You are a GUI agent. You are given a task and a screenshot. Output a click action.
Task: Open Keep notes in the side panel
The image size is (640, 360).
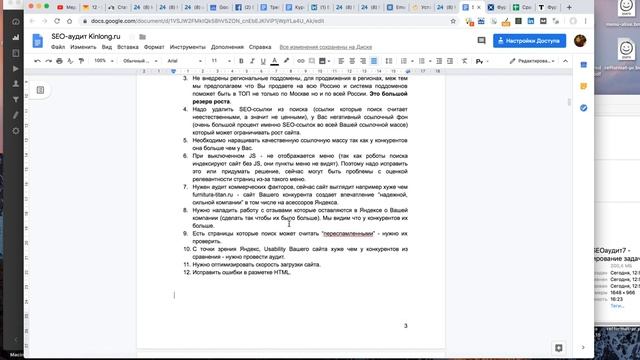[584, 86]
